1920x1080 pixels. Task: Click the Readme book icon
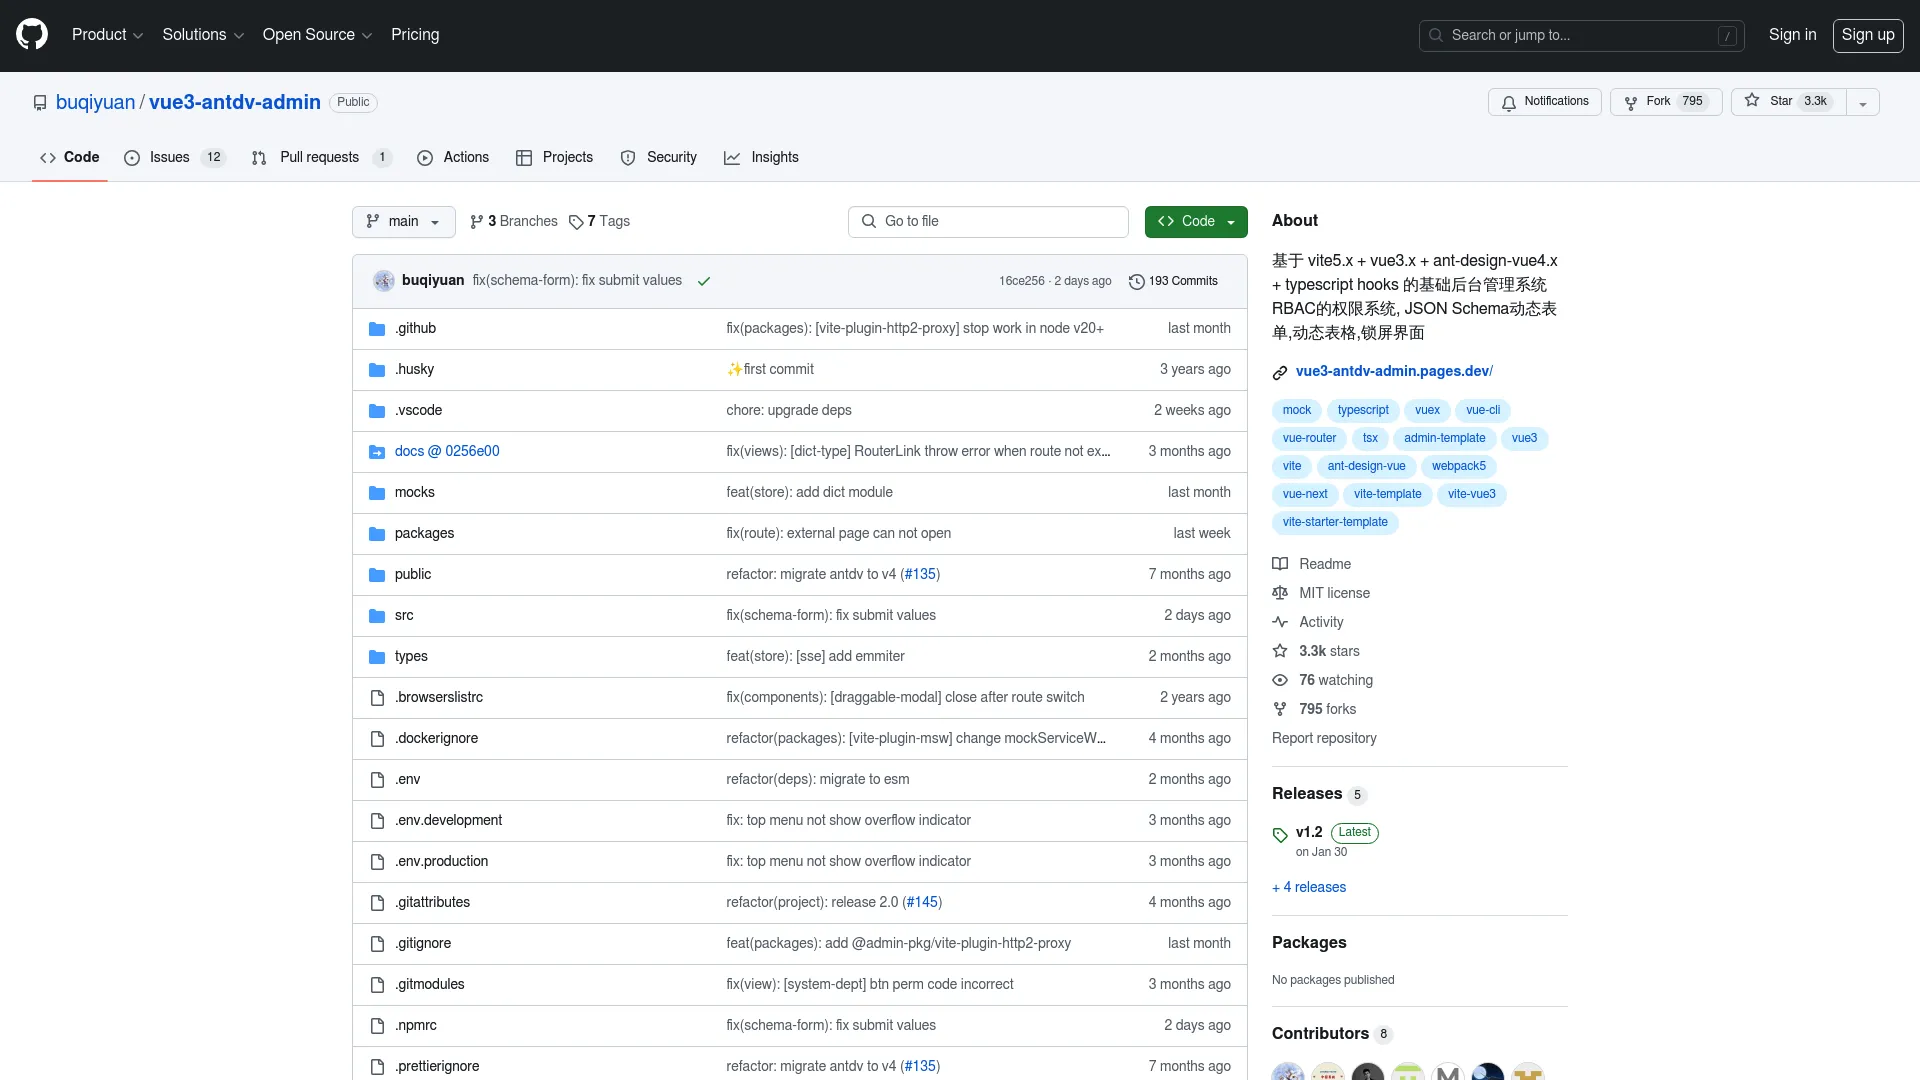[x=1280, y=564]
